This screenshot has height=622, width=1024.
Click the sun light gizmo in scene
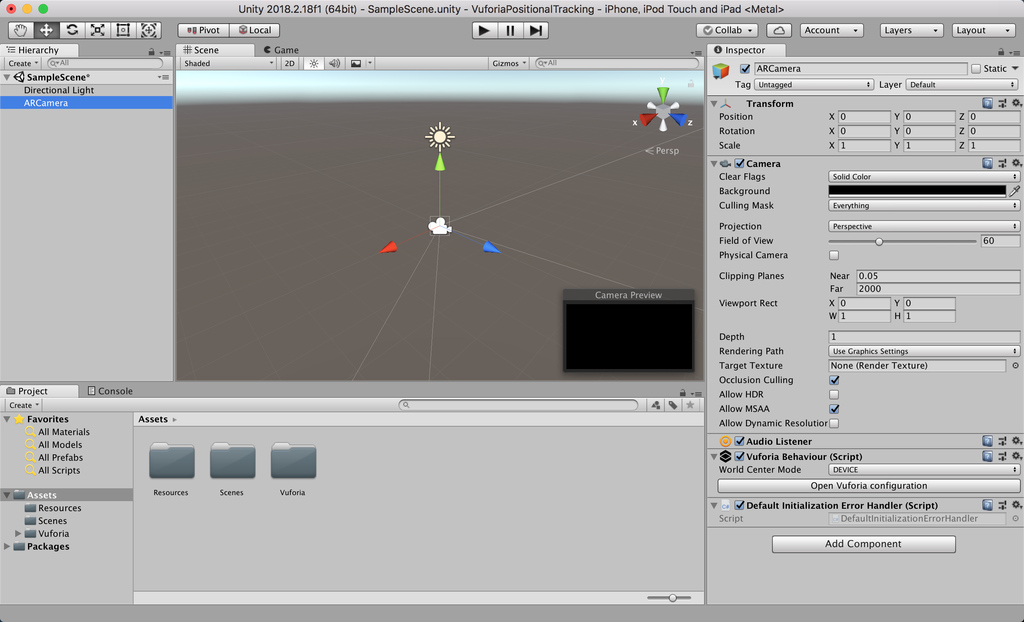[440, 137]
